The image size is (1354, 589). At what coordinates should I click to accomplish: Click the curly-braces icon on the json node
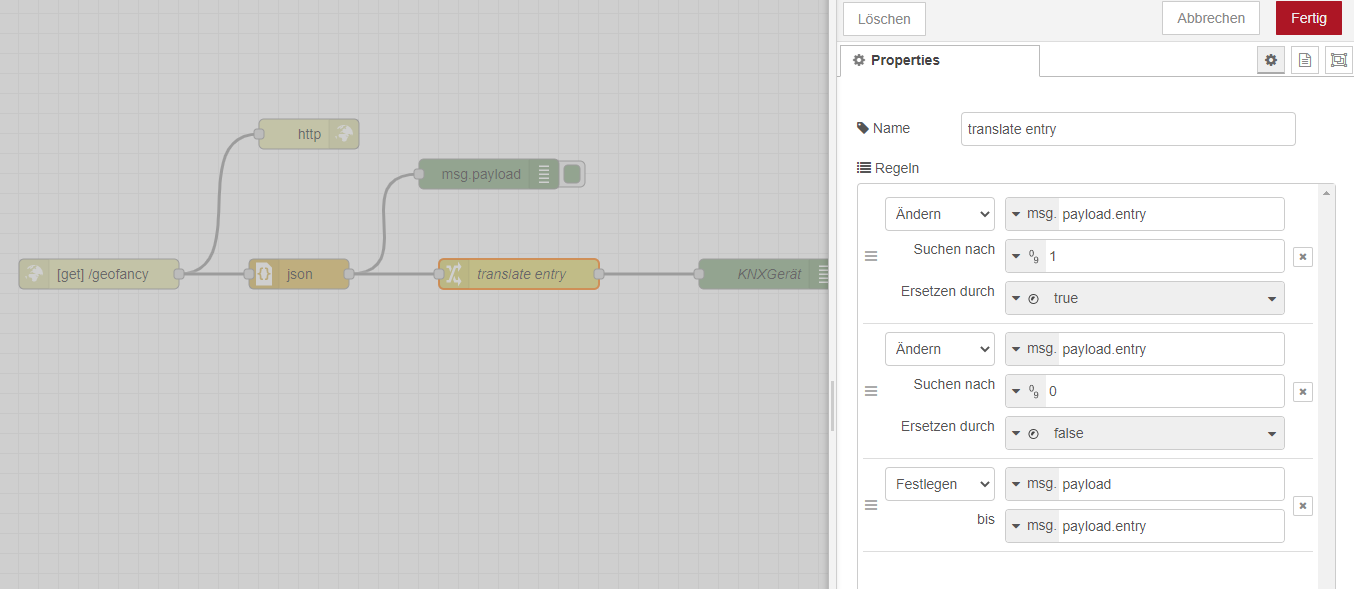tap(264, 274)
